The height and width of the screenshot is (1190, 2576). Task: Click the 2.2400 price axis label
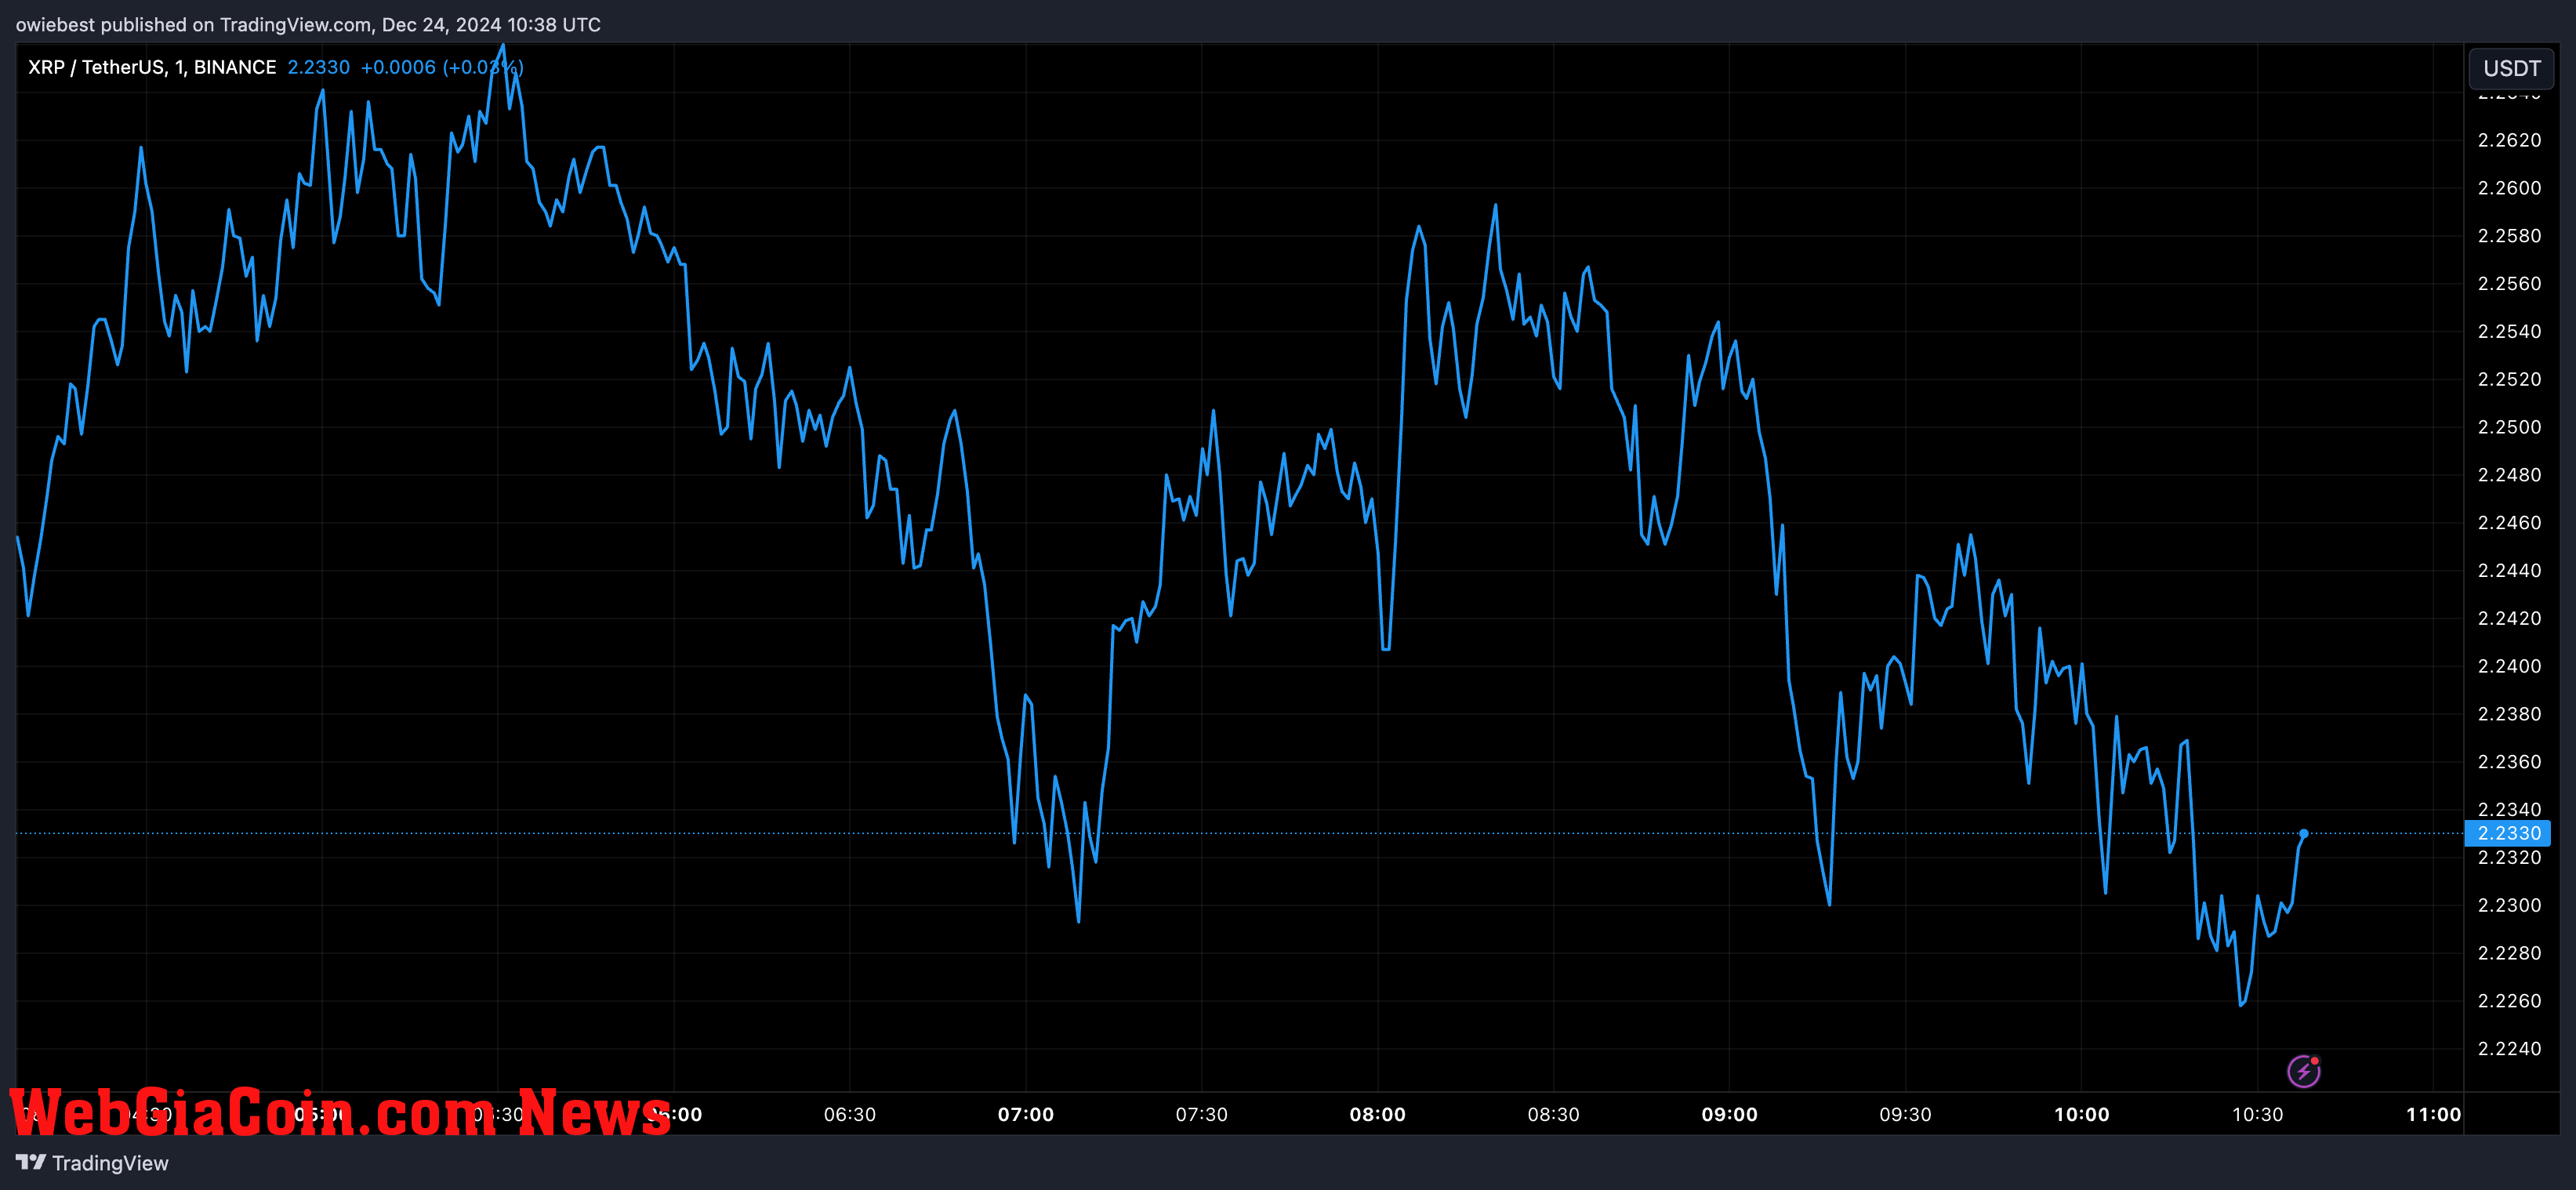2509,666
